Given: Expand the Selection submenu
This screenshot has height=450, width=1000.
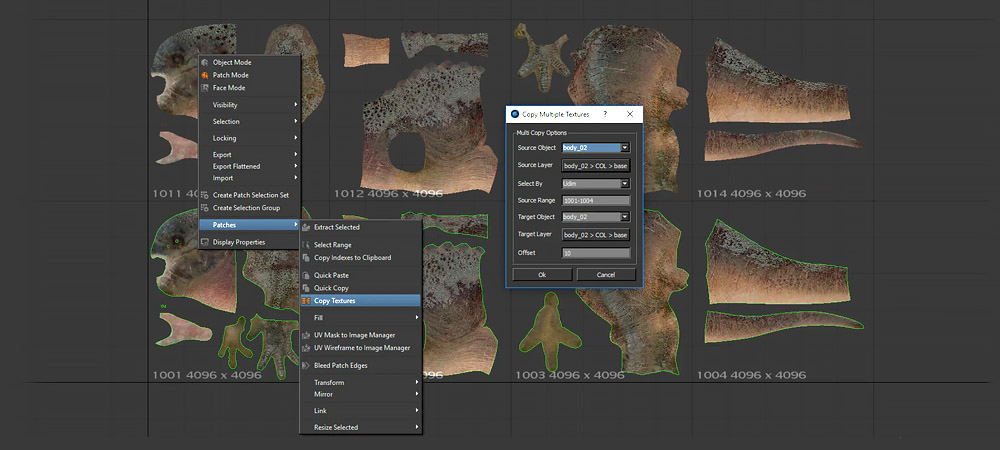Looking at the screenshot, I should pyautogui.click(x=249, y=122).
